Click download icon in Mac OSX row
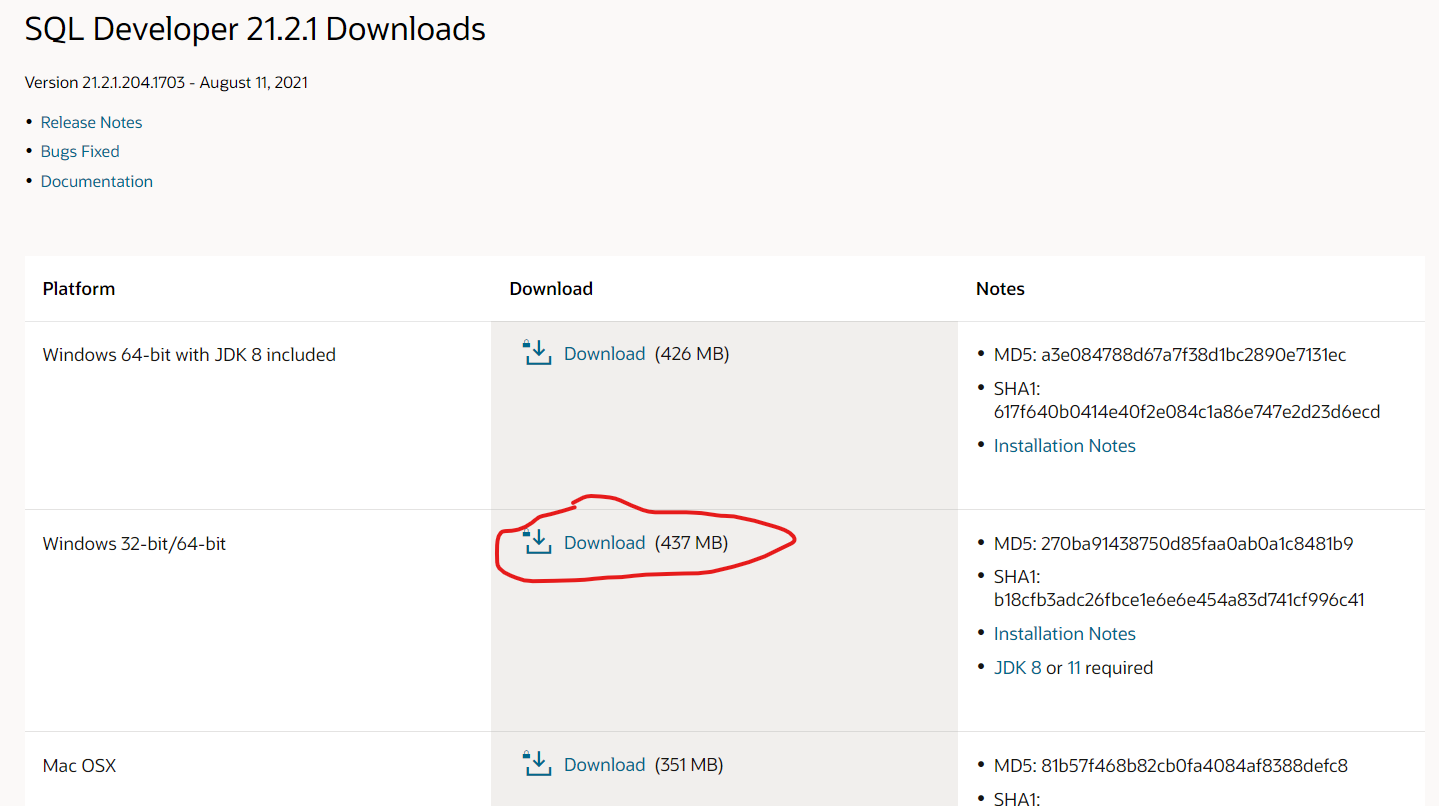1439x806 pixels. (537, 764)
